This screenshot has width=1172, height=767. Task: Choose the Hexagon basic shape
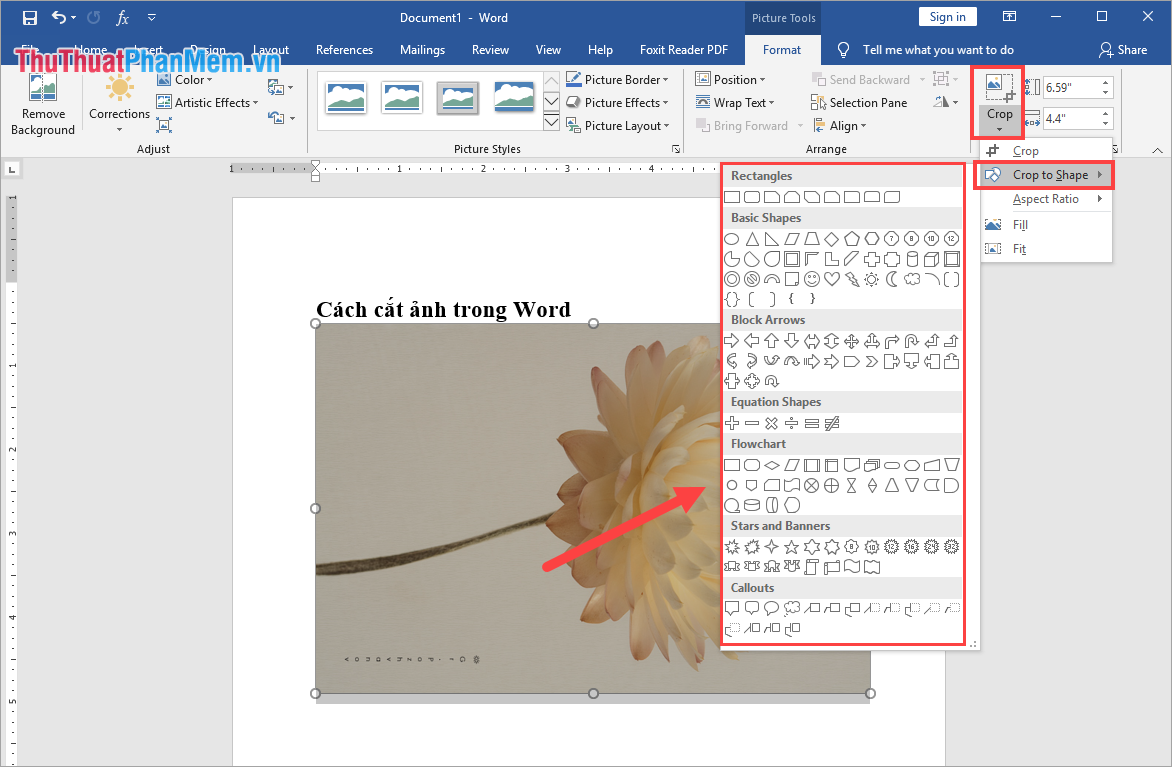(x=872, y=239)
